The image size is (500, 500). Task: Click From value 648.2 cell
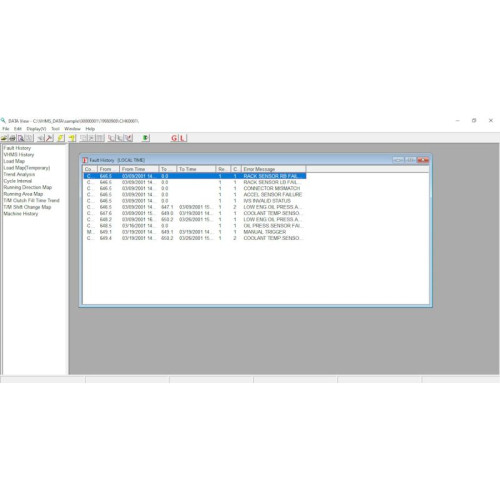[x=106, y=220]
